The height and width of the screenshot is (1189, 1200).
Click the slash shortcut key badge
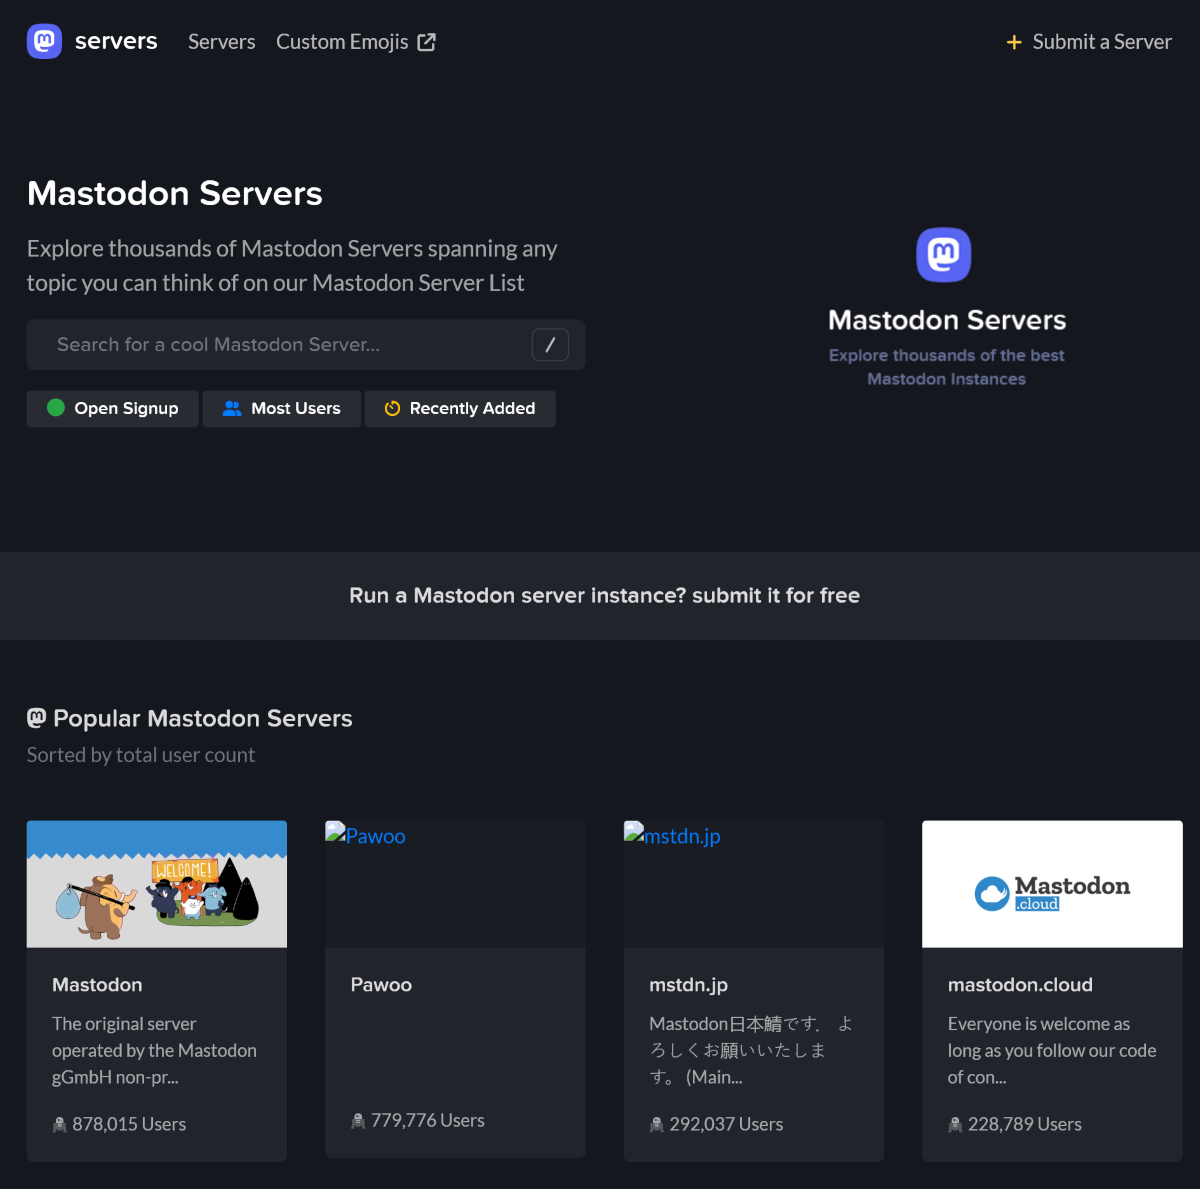point(550,345)
